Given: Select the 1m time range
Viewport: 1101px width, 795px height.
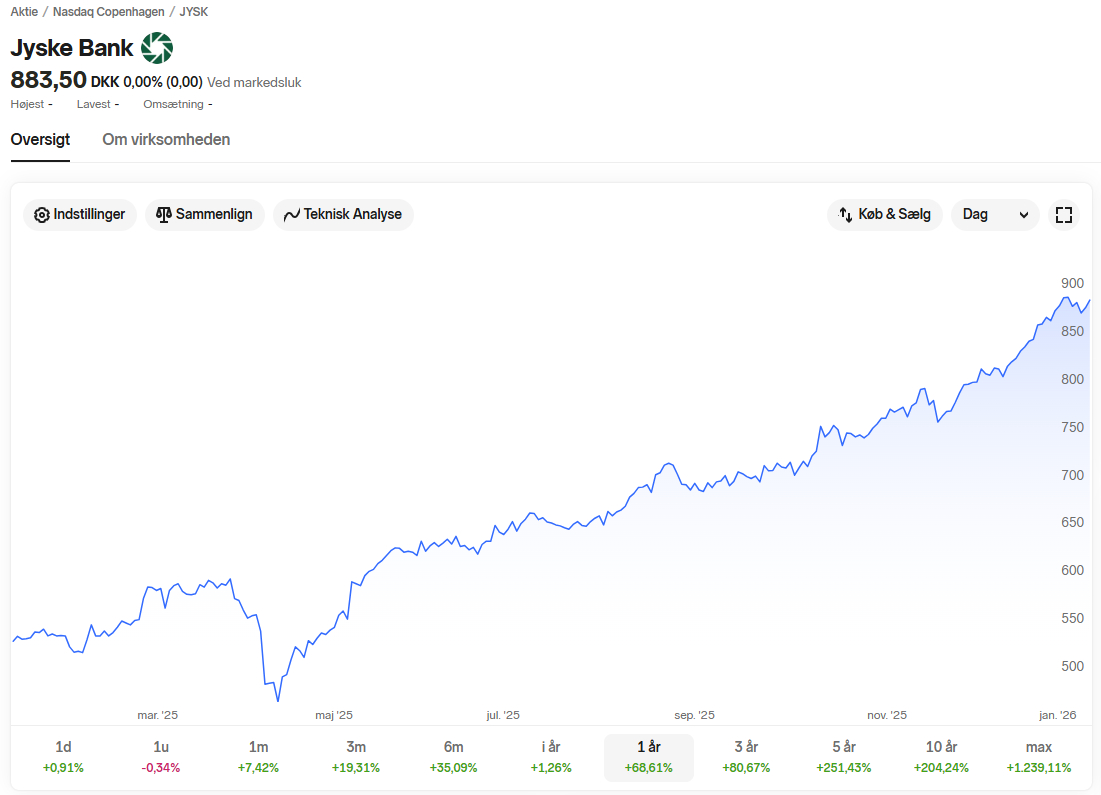Looking at the screenshot, I should click(x=258, y=757).
